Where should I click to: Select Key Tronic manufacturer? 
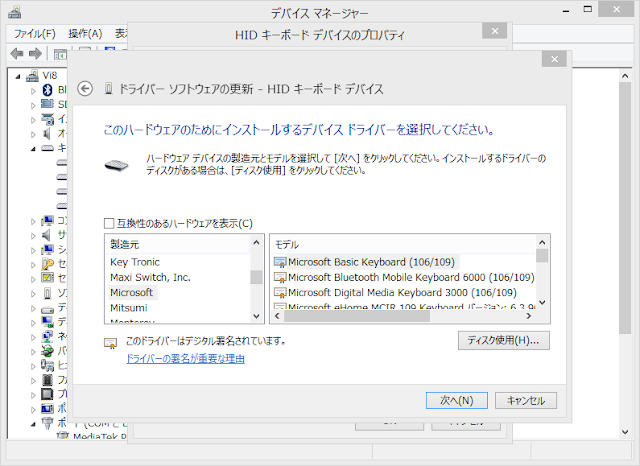pyautogui.click(x=135, y=262)
